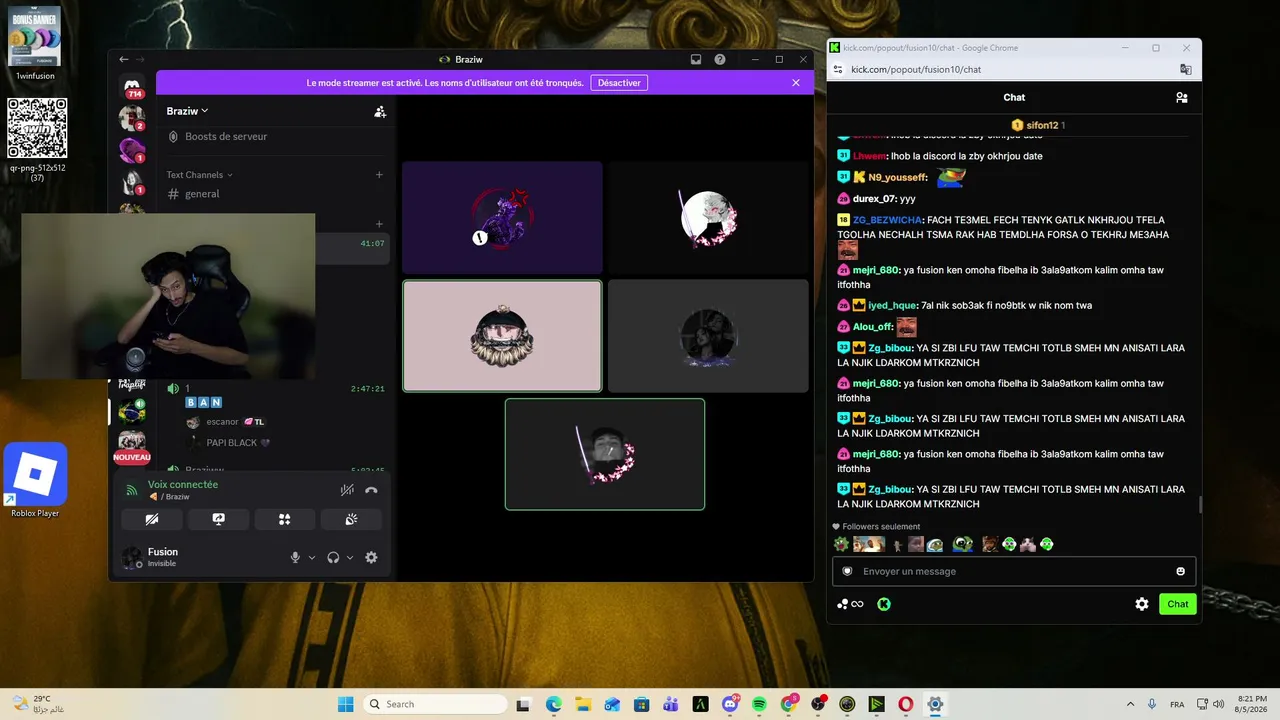Select user escanor in voice channel
The image size is (1280, 720).
coord(222,422)
